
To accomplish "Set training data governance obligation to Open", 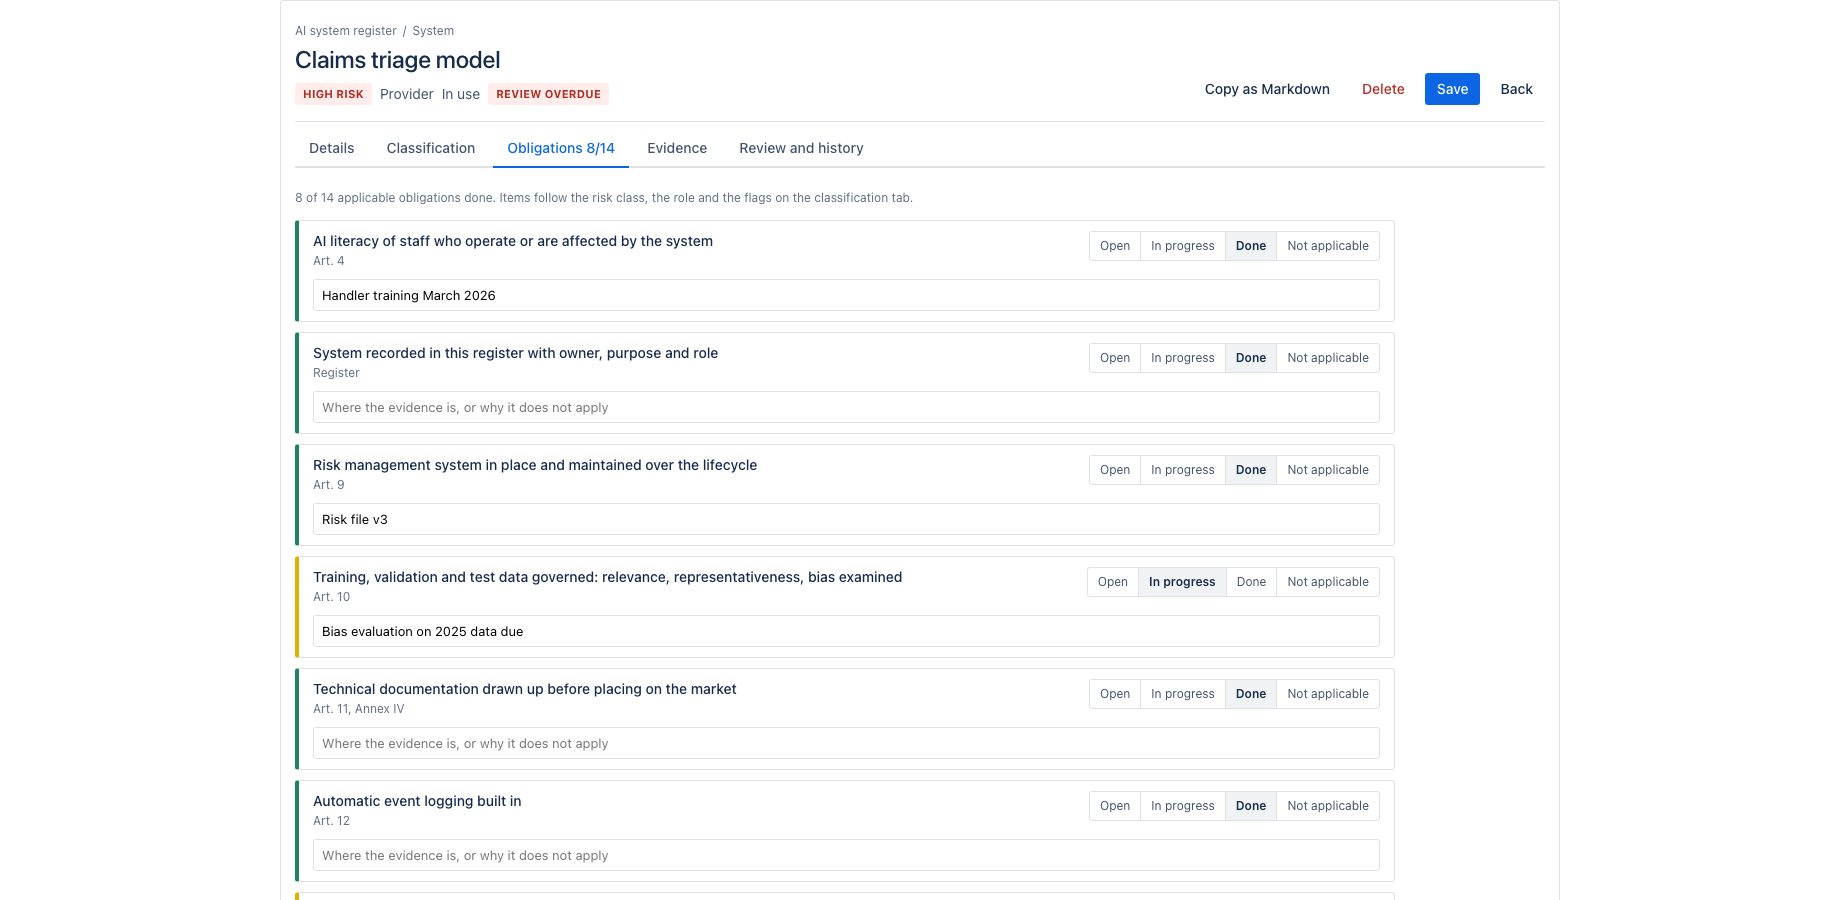I will point(1113,582).
